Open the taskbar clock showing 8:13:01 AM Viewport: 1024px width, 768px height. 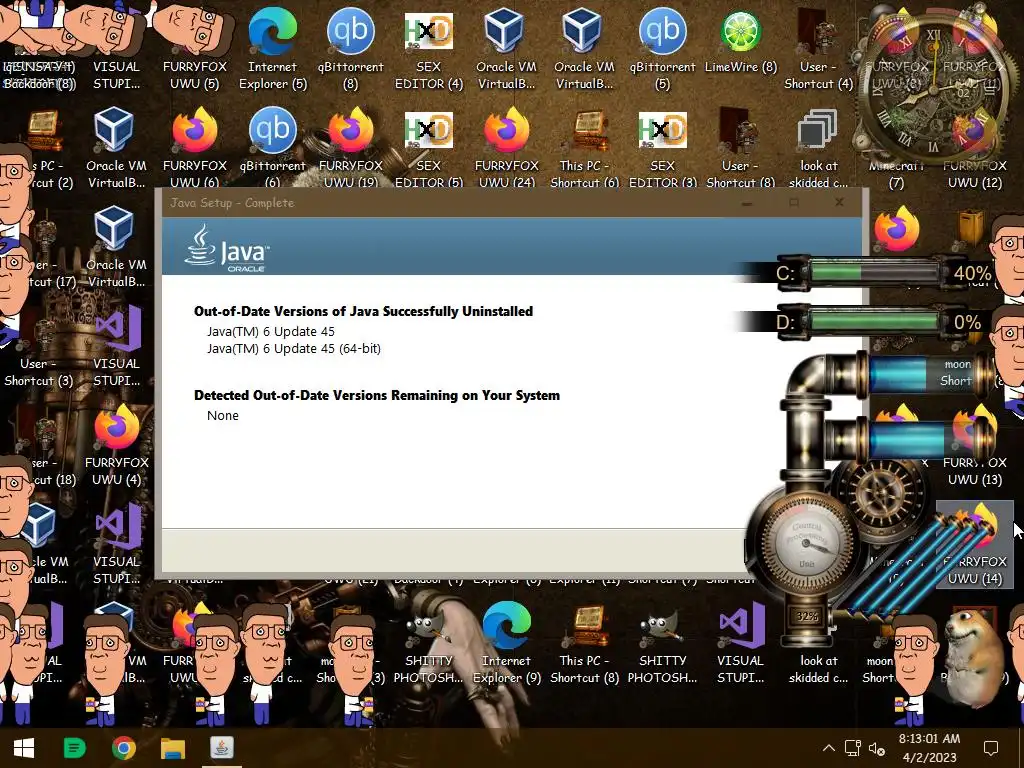(929, 748)
